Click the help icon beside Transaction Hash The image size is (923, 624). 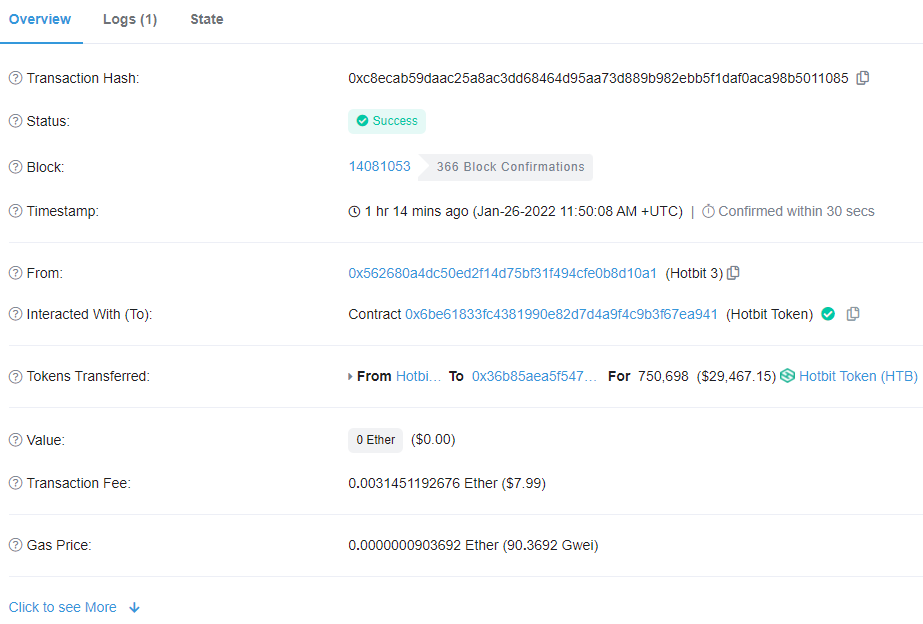[15, 79]
